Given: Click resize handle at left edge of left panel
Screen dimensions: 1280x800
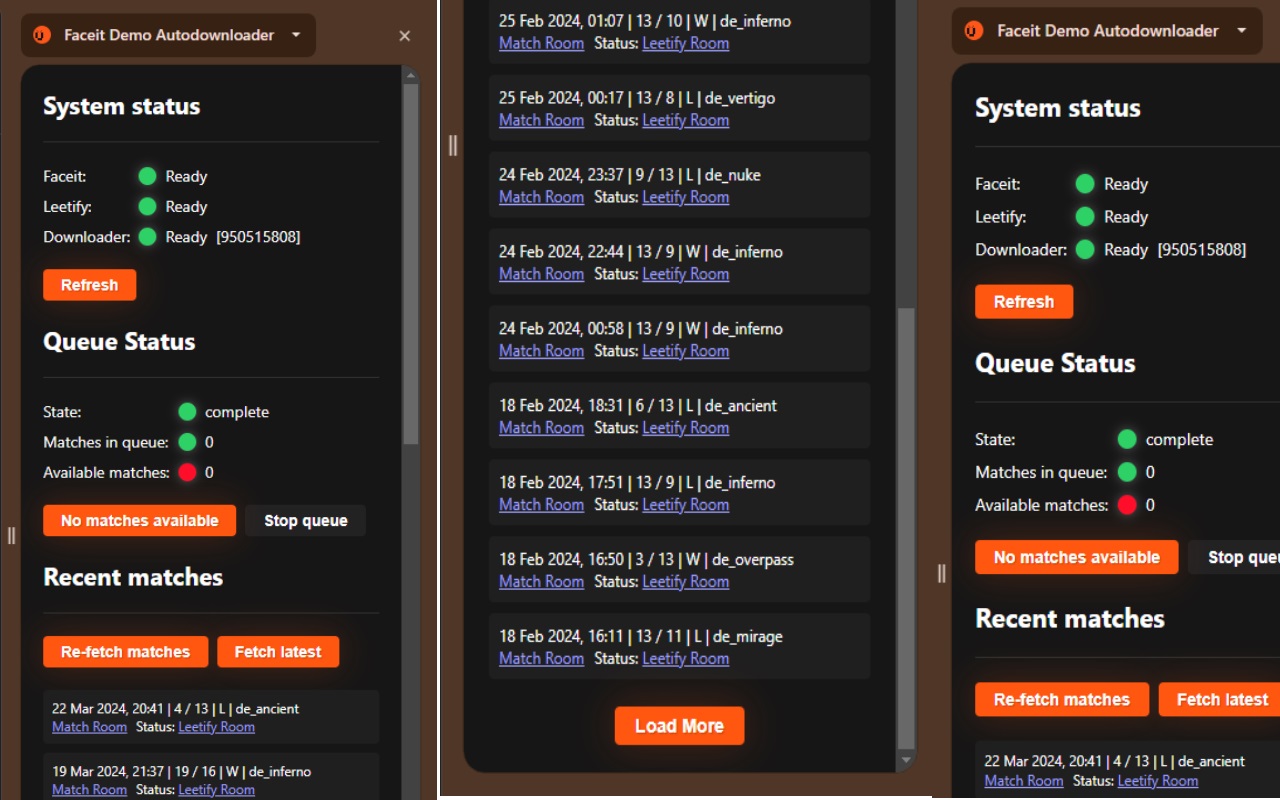Looking at the screenshot, I should tap(11, 535).
